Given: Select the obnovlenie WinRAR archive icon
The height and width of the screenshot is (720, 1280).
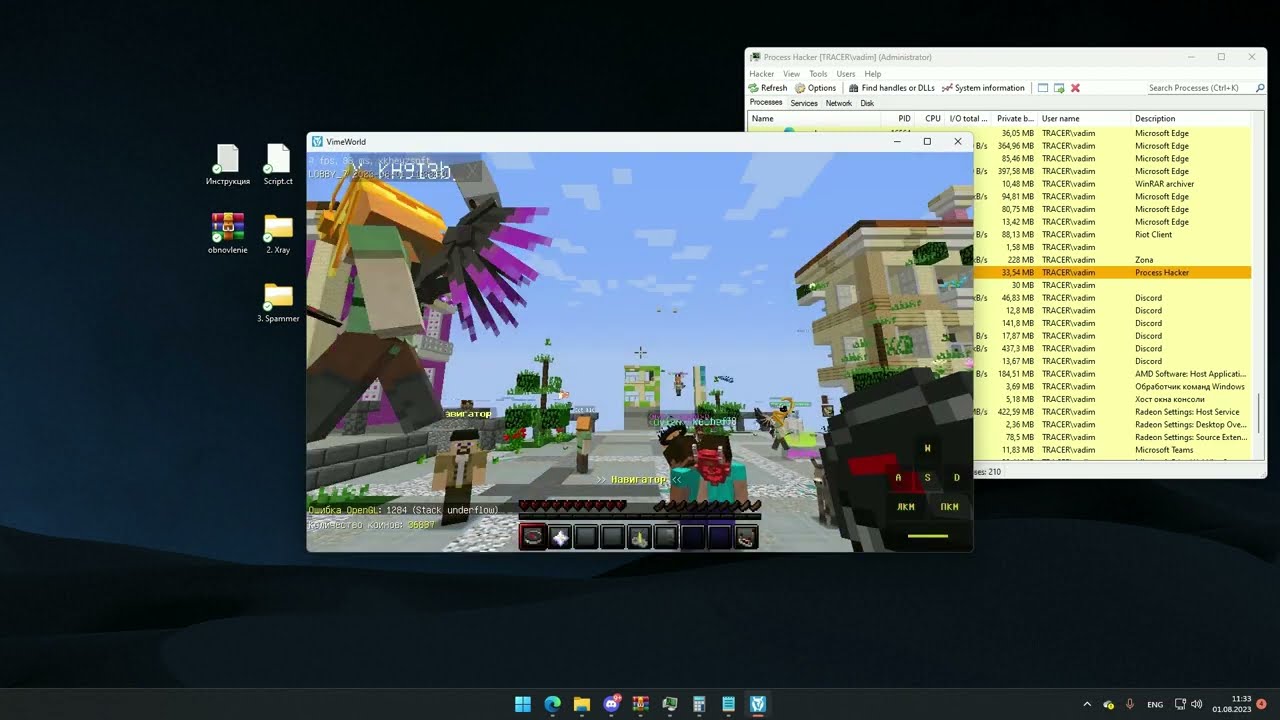Looking at the screenshot, I should point(228,234).
